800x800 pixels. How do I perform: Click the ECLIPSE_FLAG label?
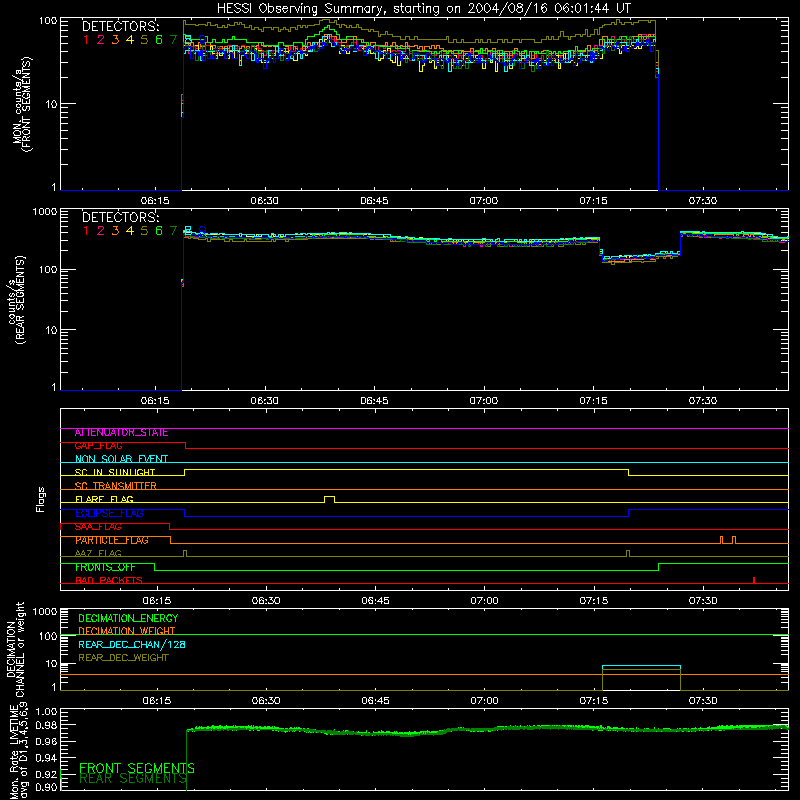[x=109, y=513]
